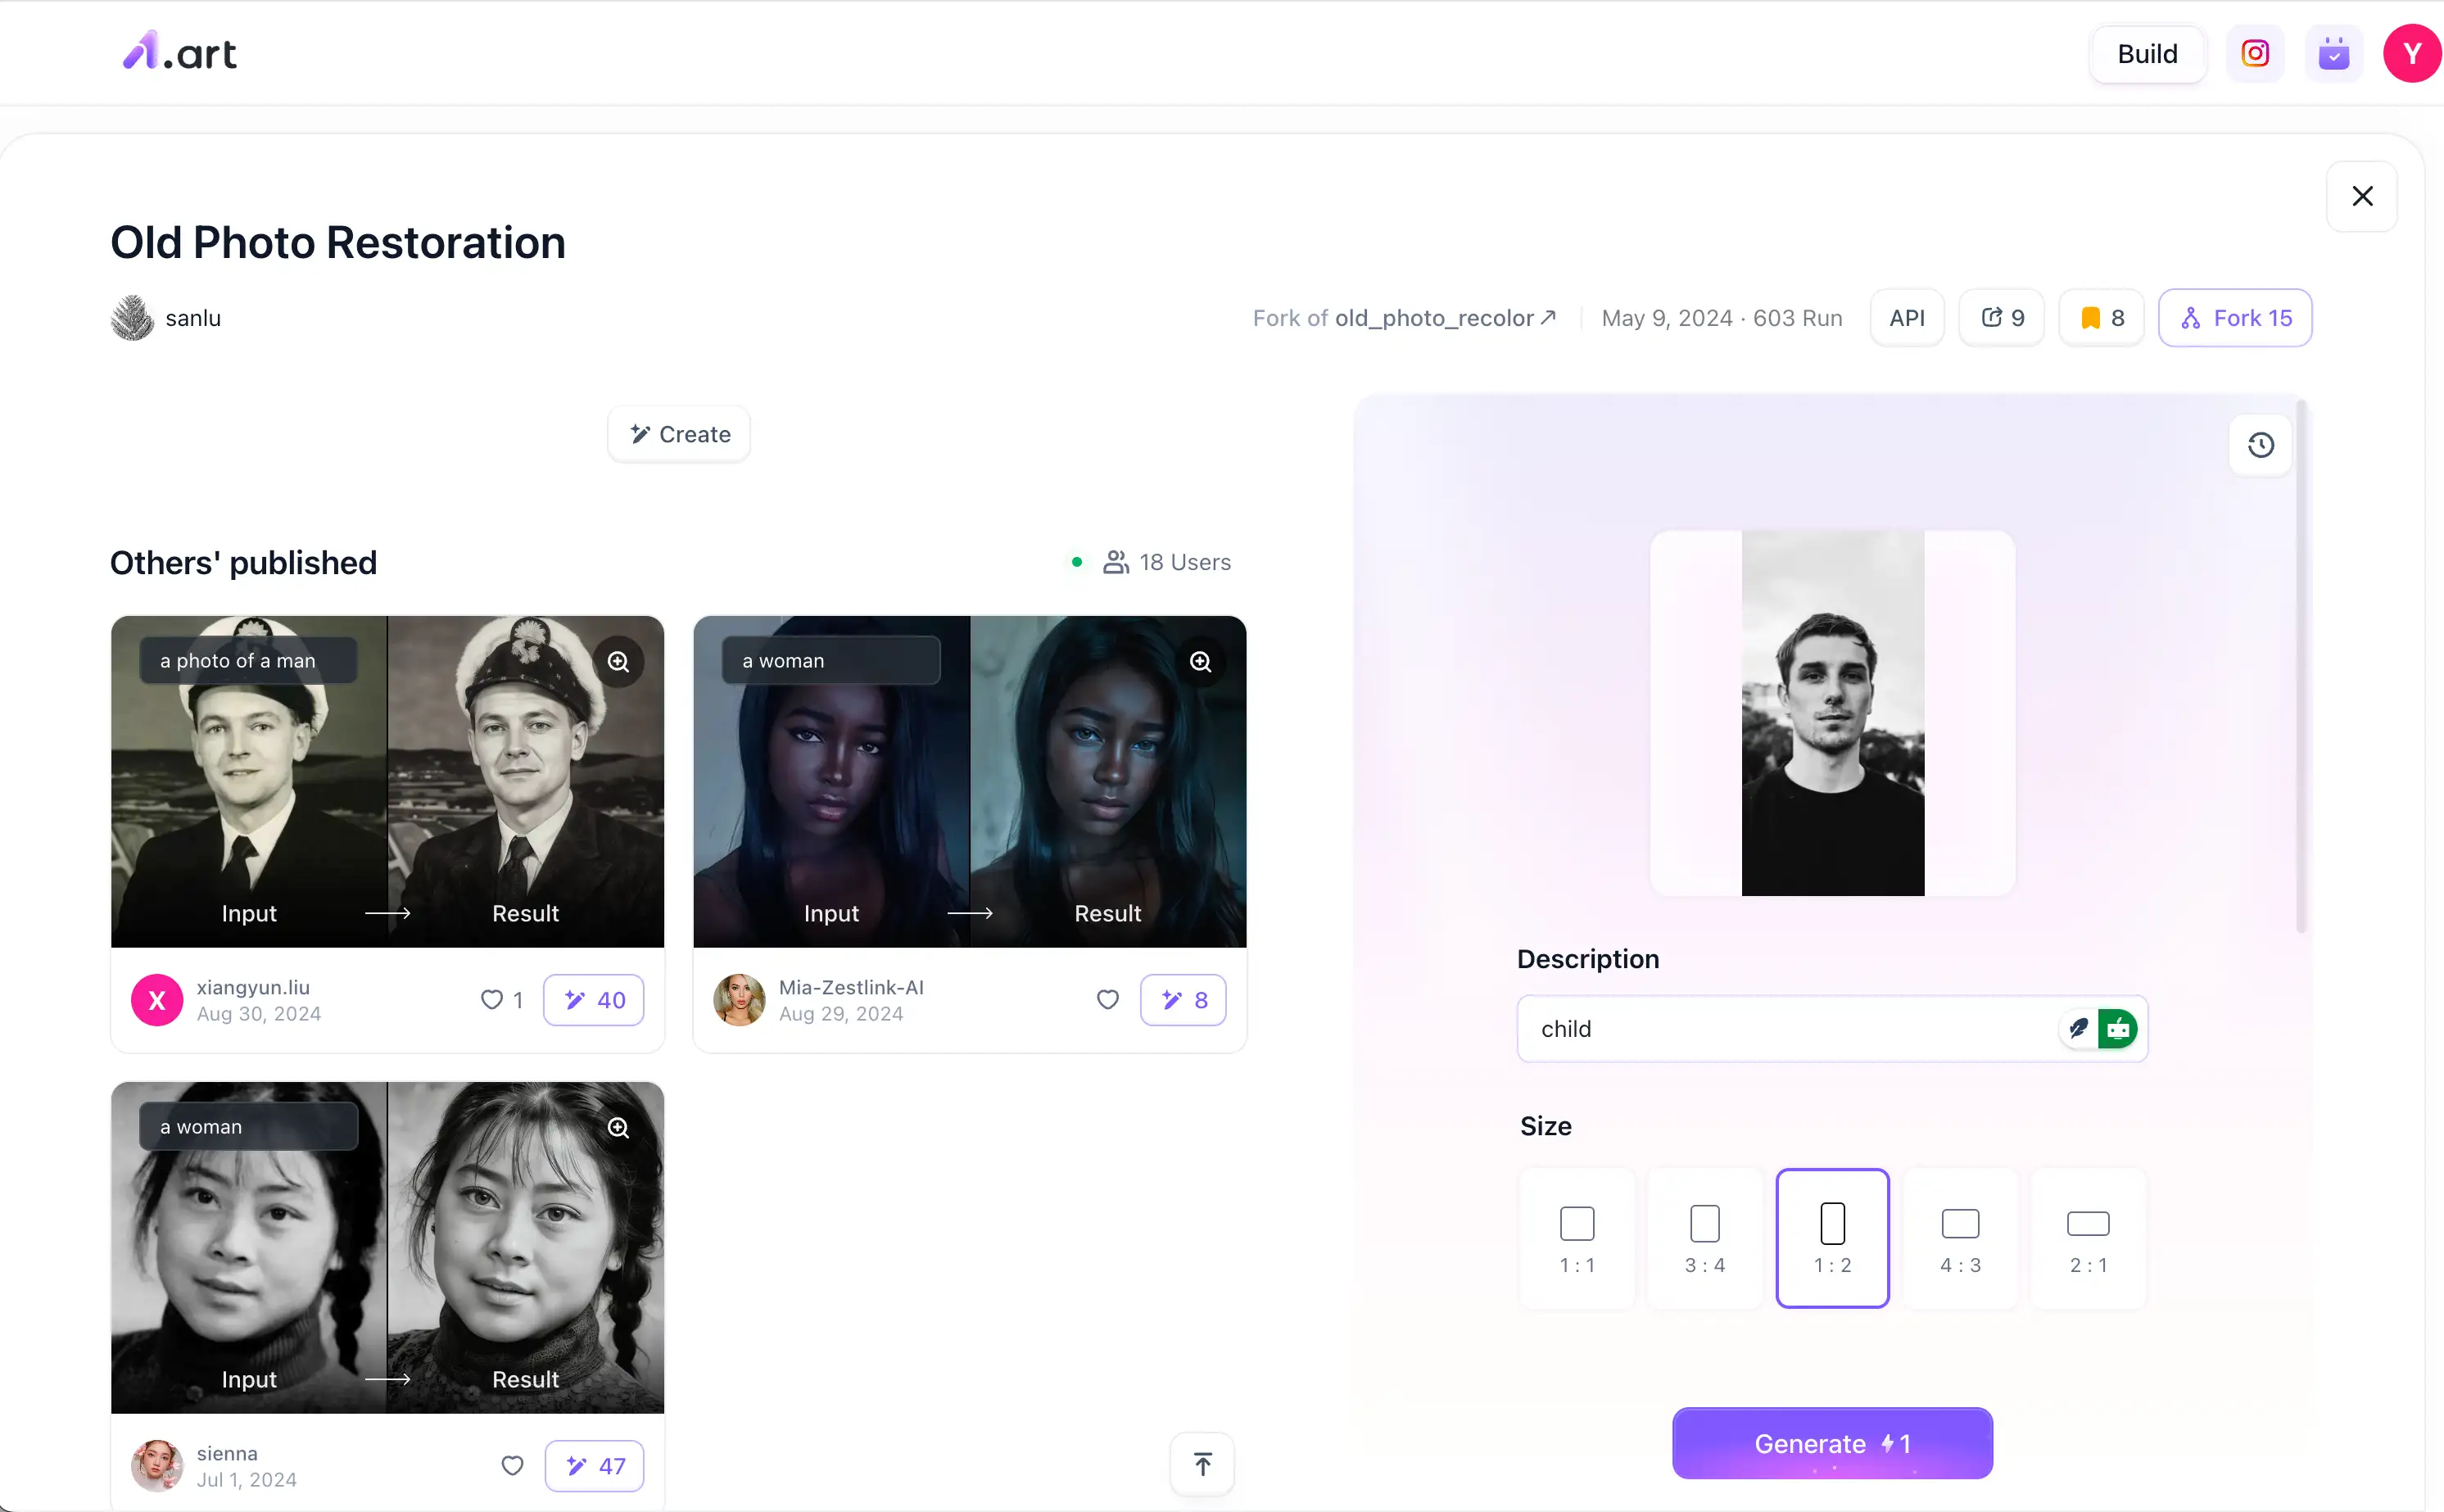Select the 1:1 size option
The image size is (2444, 1512).
pyautogui.click(x=1577, y=1238)
